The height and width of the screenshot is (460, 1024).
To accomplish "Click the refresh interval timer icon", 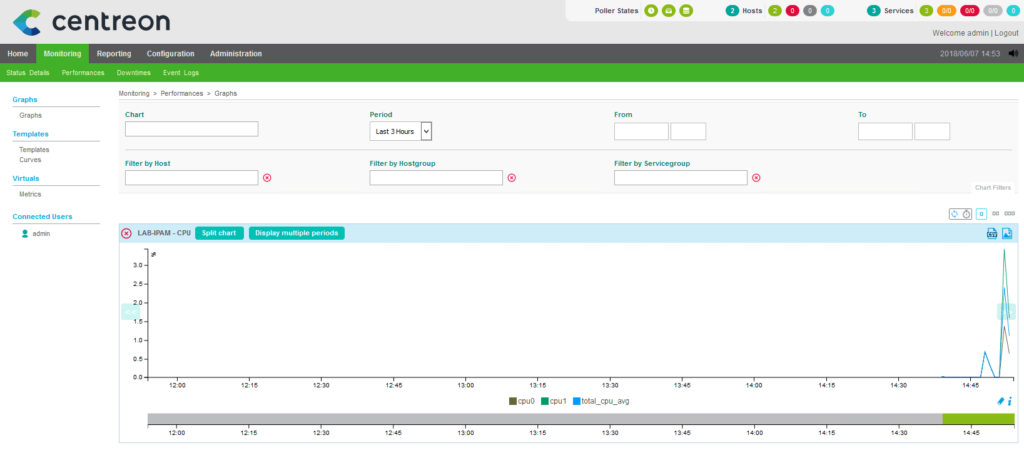I will point(967,214).
